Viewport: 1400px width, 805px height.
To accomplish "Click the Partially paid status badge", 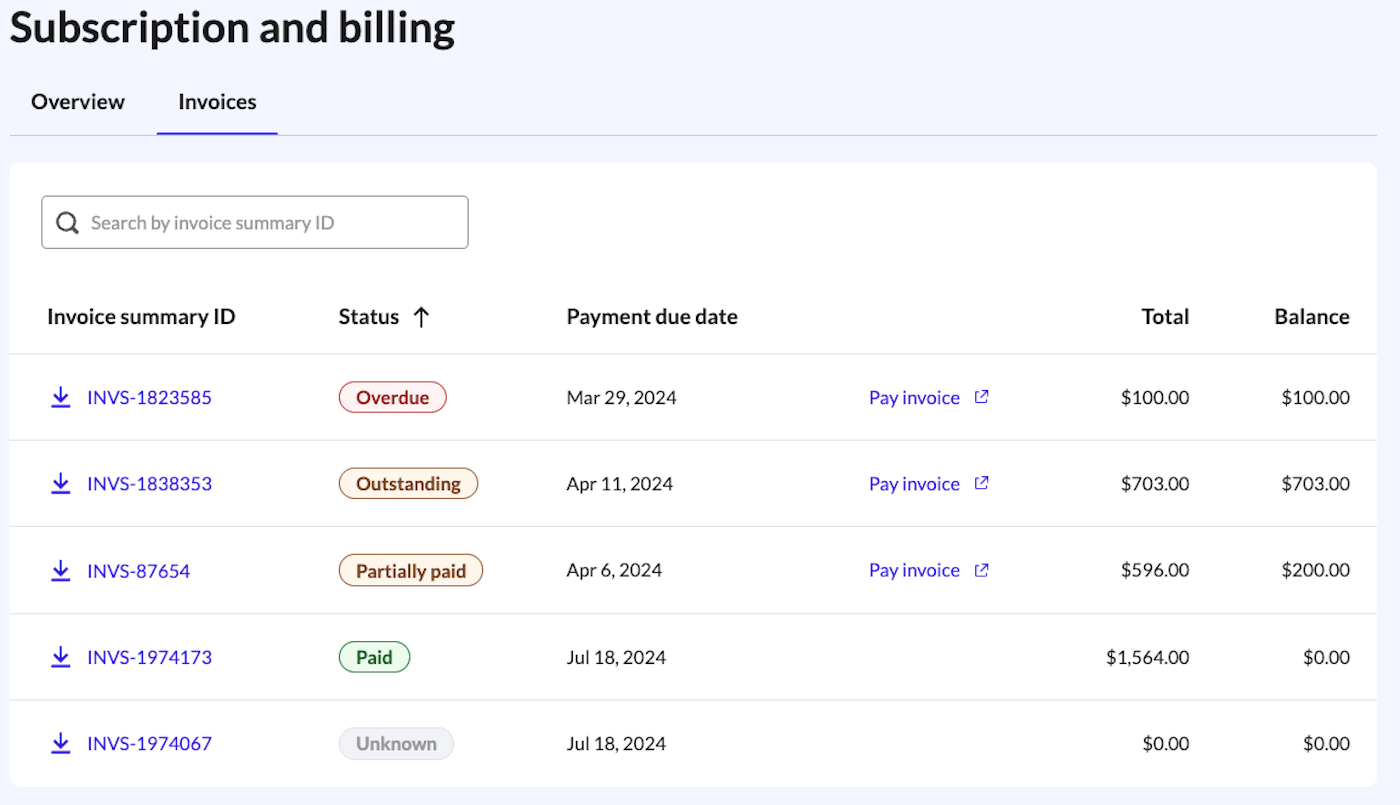I will [x=411, y=571].
